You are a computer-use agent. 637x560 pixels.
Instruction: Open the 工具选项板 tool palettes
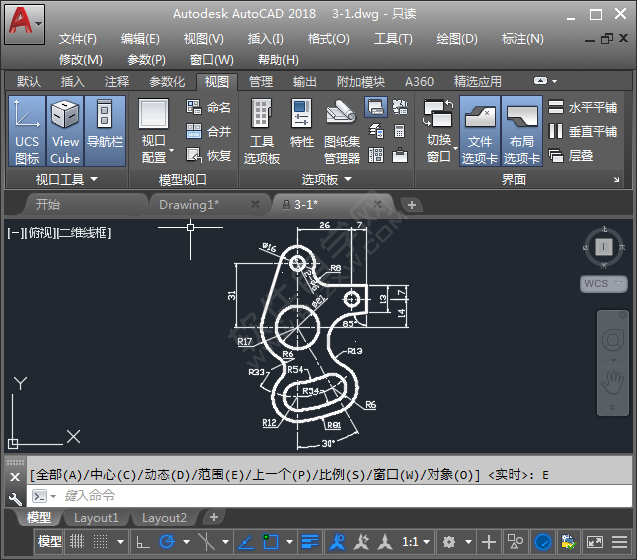click(x=262, y=131)
